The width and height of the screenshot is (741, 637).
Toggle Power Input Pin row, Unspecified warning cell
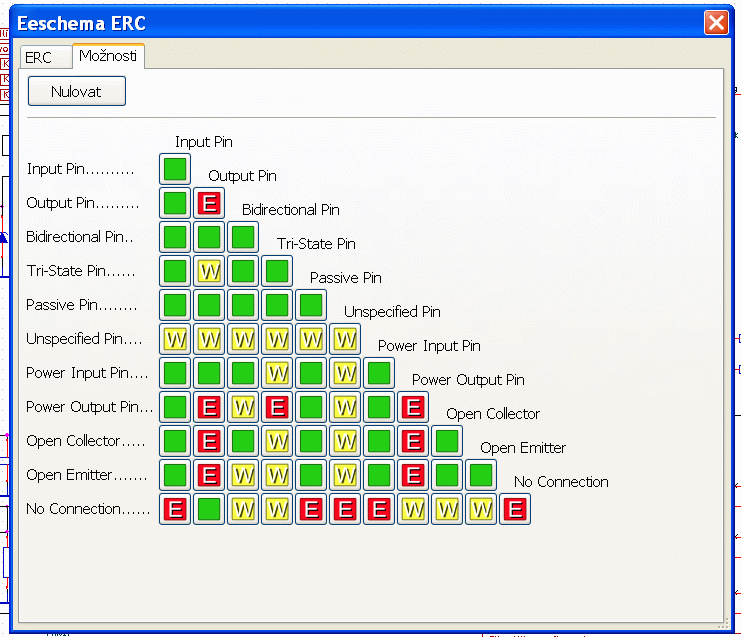[345, 373]
